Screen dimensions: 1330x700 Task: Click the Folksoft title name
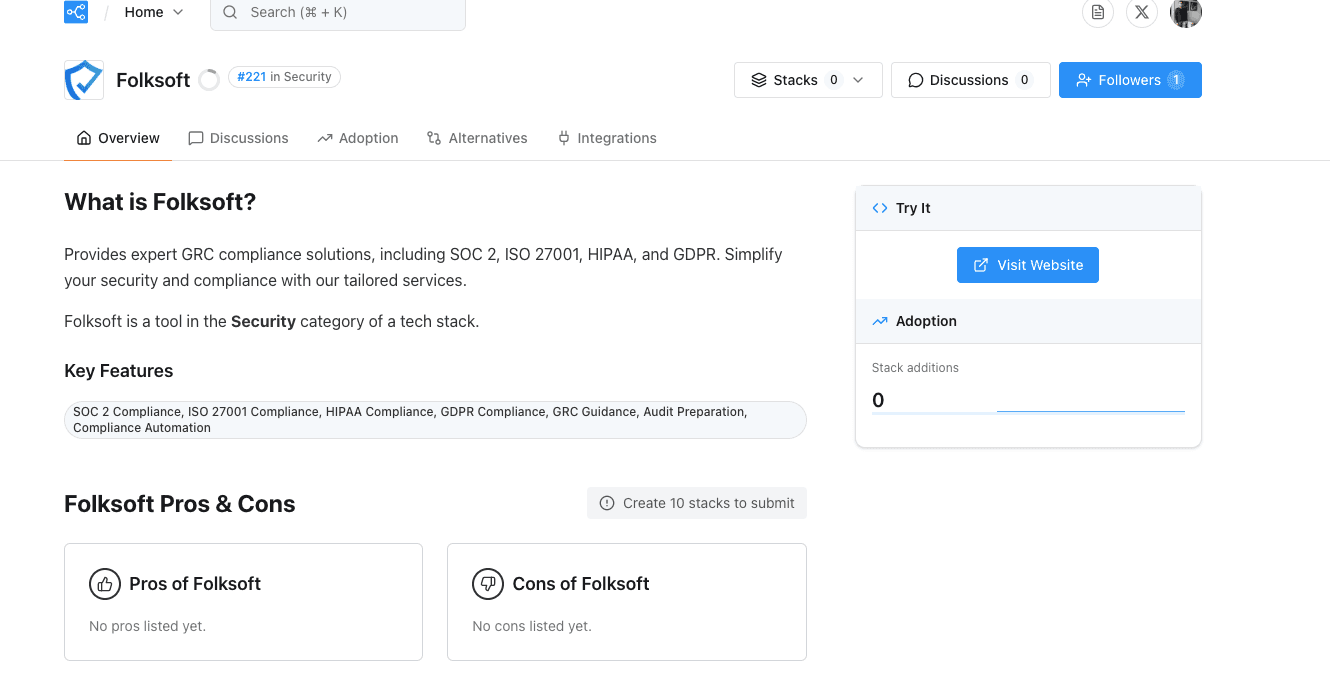coord(153,80)
